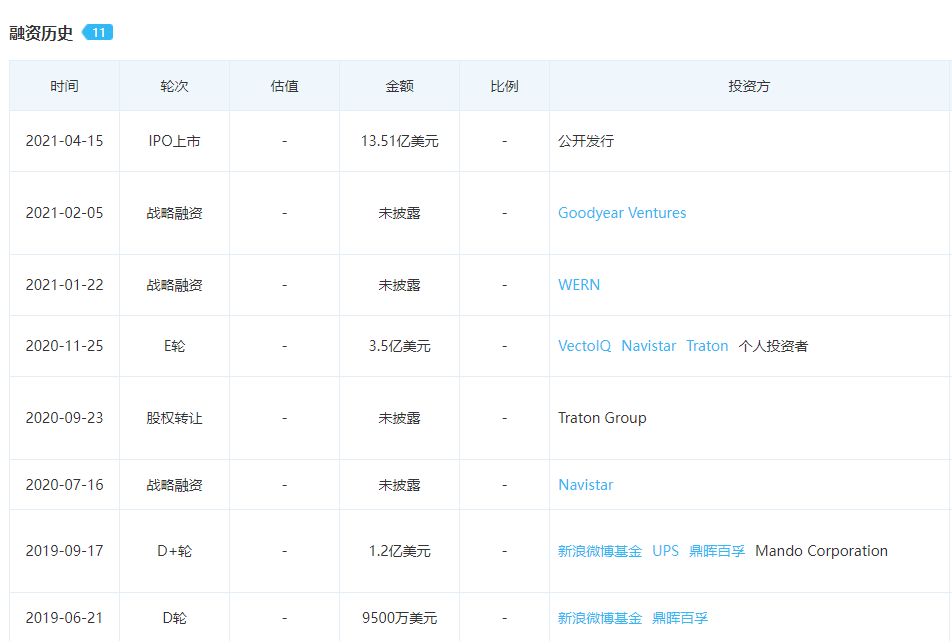
Task: Select the D轮 round cell
Action: click(174, 618)
